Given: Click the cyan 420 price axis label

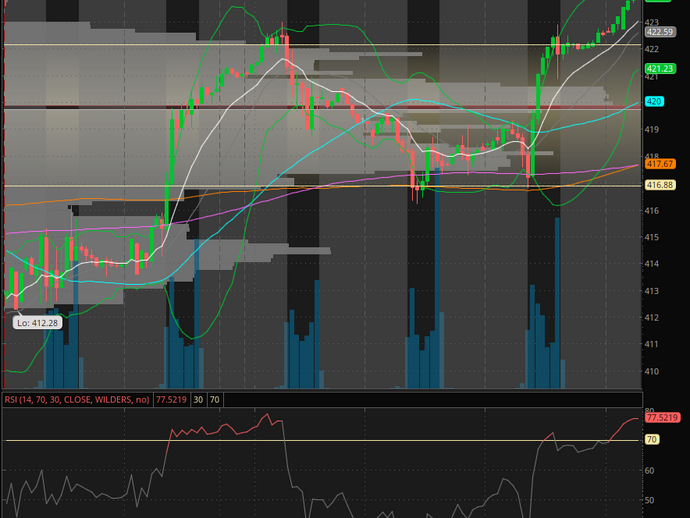Looking at the screenshot, I should (654, 101).
